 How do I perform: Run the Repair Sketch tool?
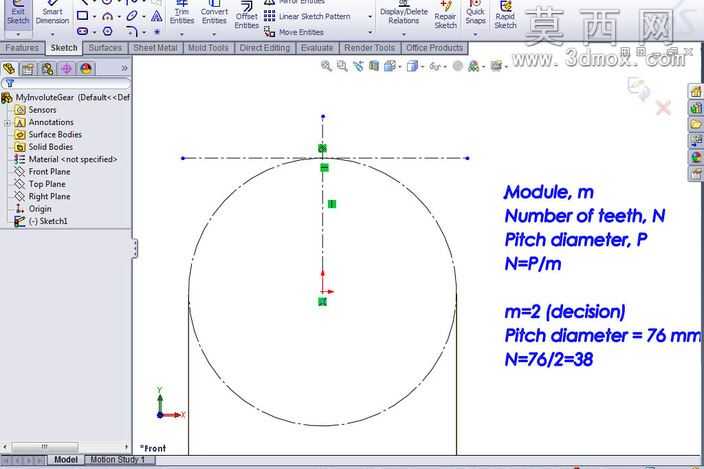(x=445, y=16)
